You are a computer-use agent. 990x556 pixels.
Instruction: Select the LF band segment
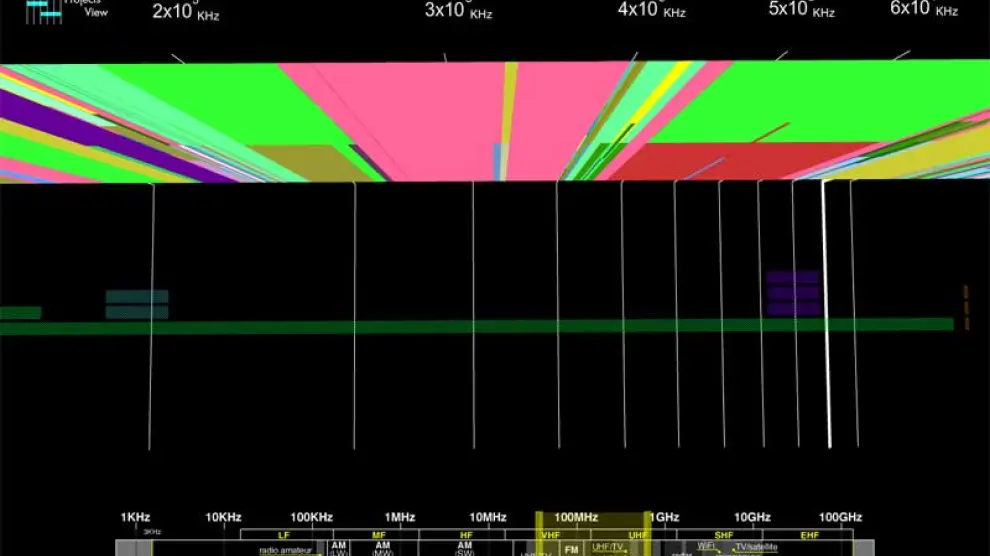284,535
